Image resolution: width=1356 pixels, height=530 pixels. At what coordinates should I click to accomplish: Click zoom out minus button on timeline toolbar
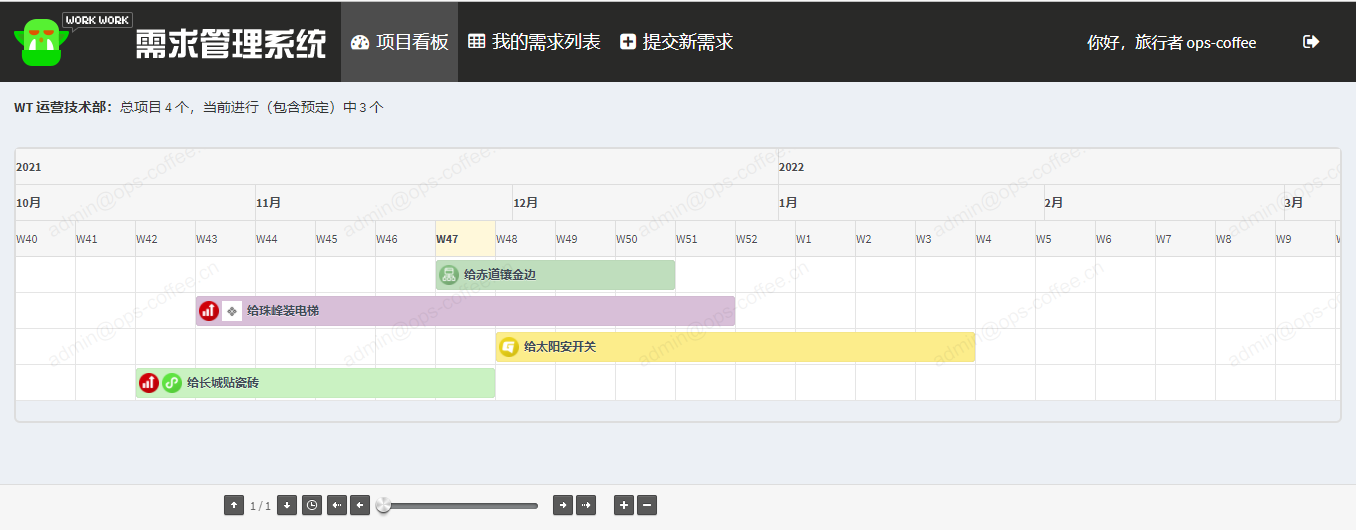[x=647, y=506]
